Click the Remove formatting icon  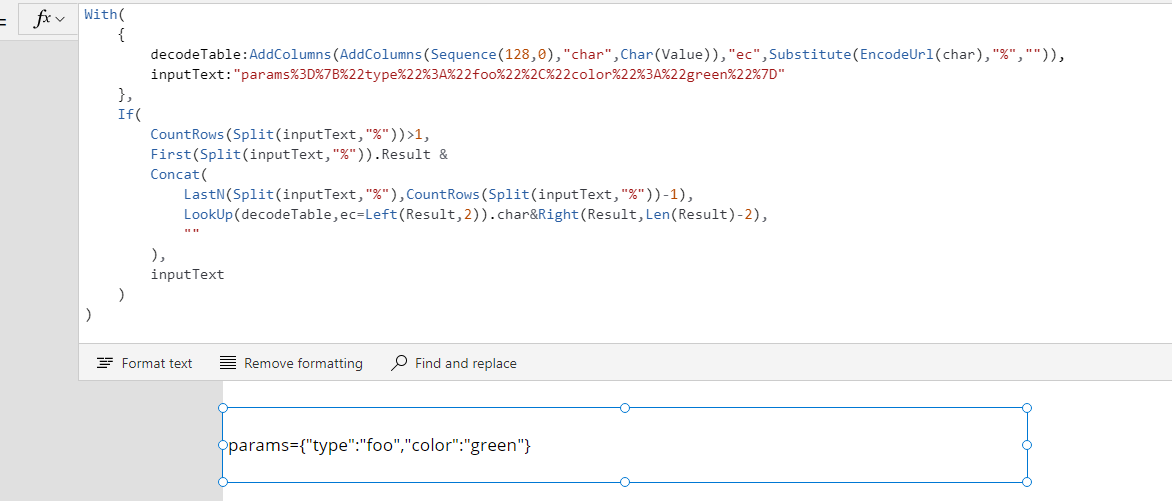click(x=228, y=363)
